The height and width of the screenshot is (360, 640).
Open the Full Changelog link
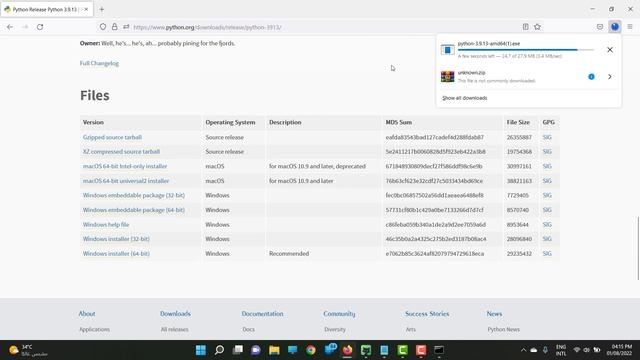pyautogui.click(x=99, y=63)
